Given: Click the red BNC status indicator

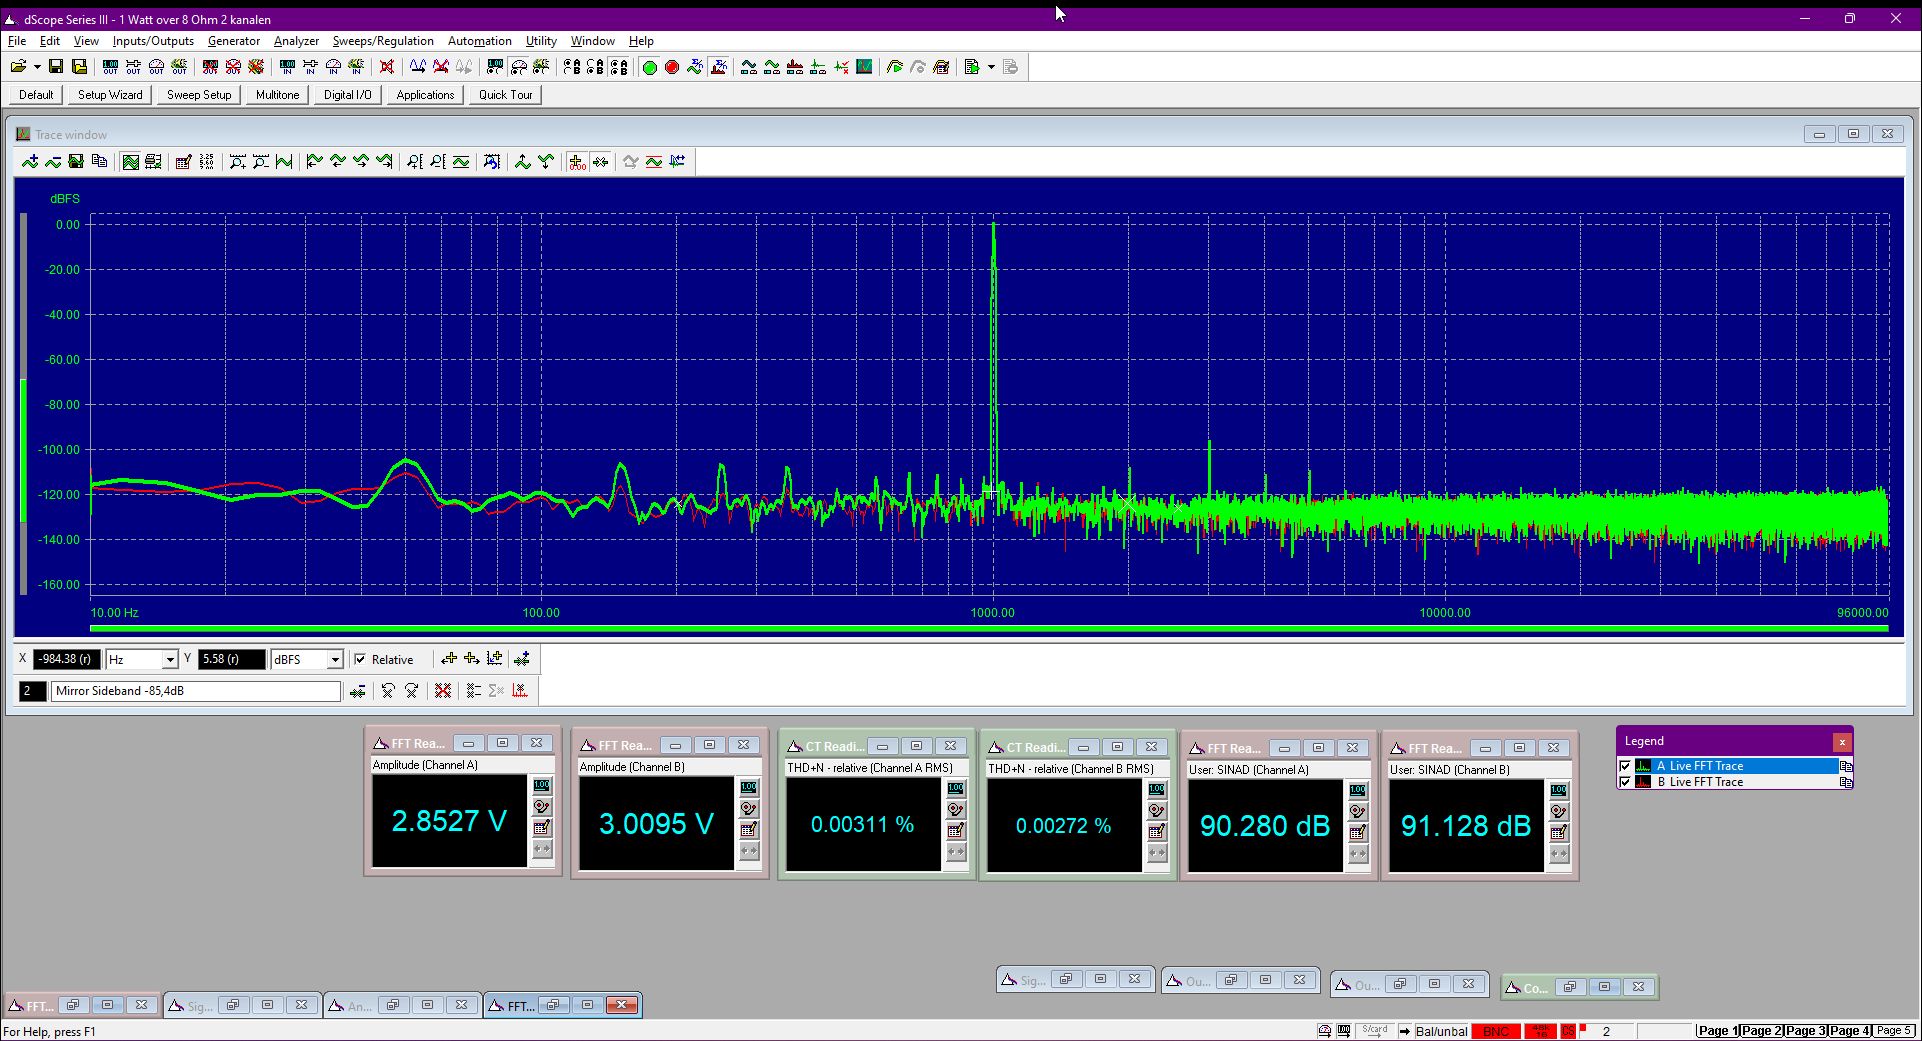Looking at the screenshot, I should [x=1496, y=1031].
